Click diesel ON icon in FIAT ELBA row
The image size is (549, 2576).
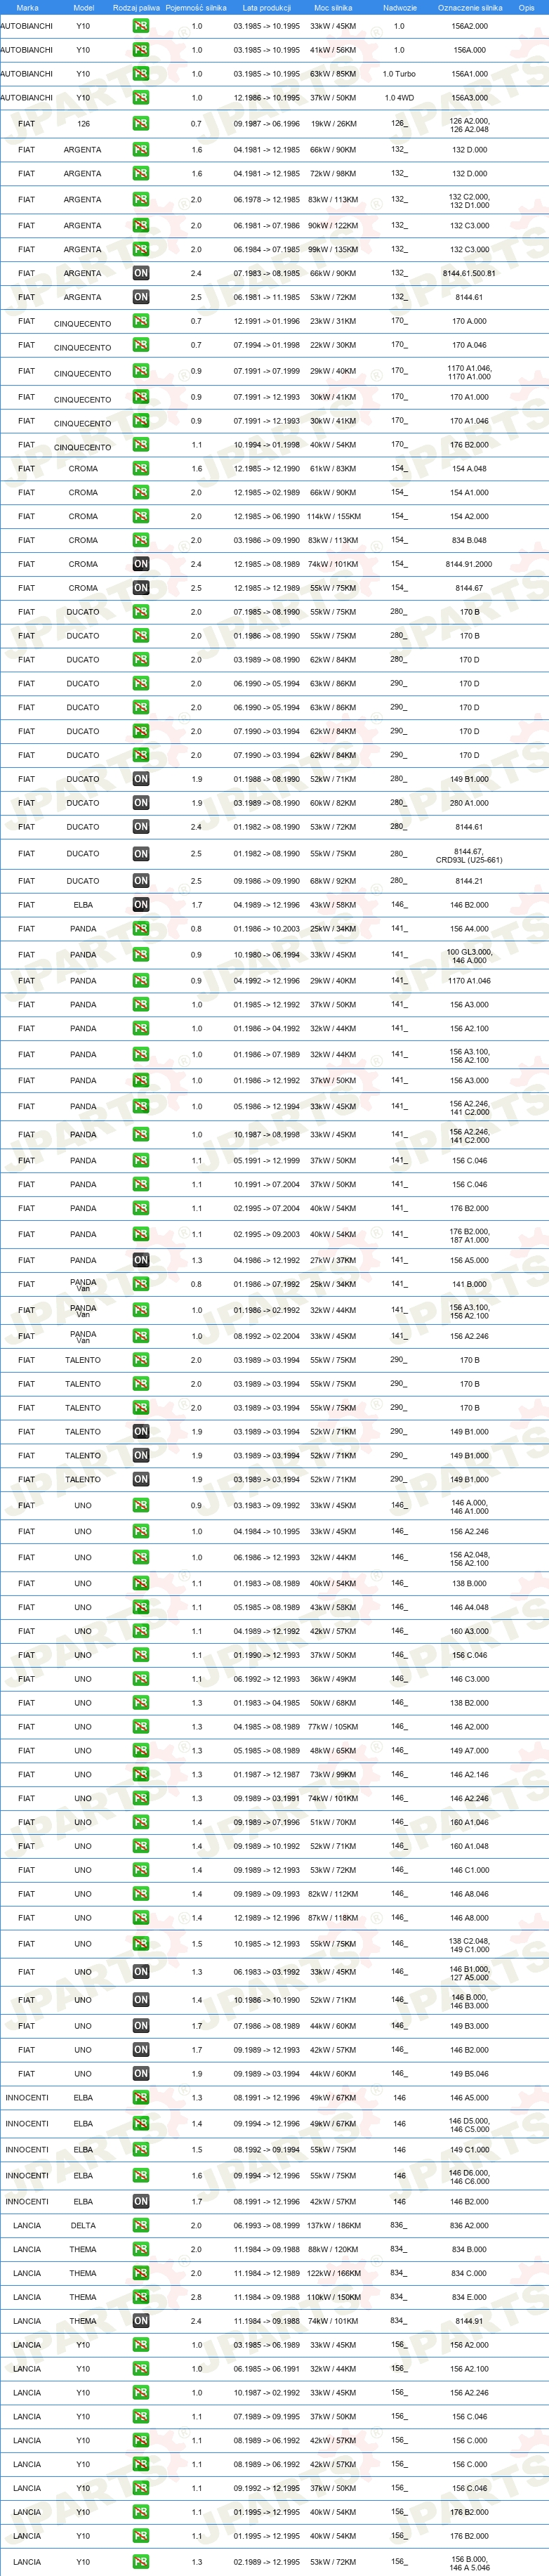pyautogui.click(x=141, y=905)
